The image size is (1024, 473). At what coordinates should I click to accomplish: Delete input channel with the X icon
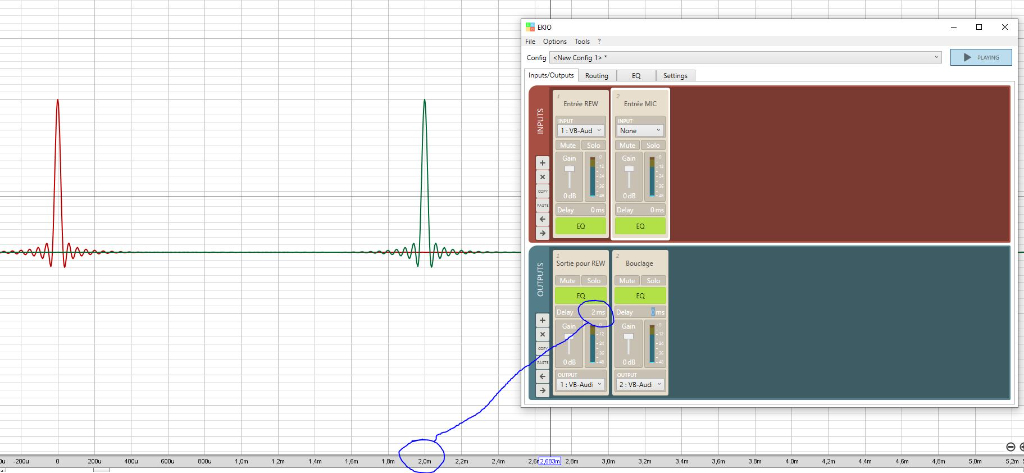(543, 177)
